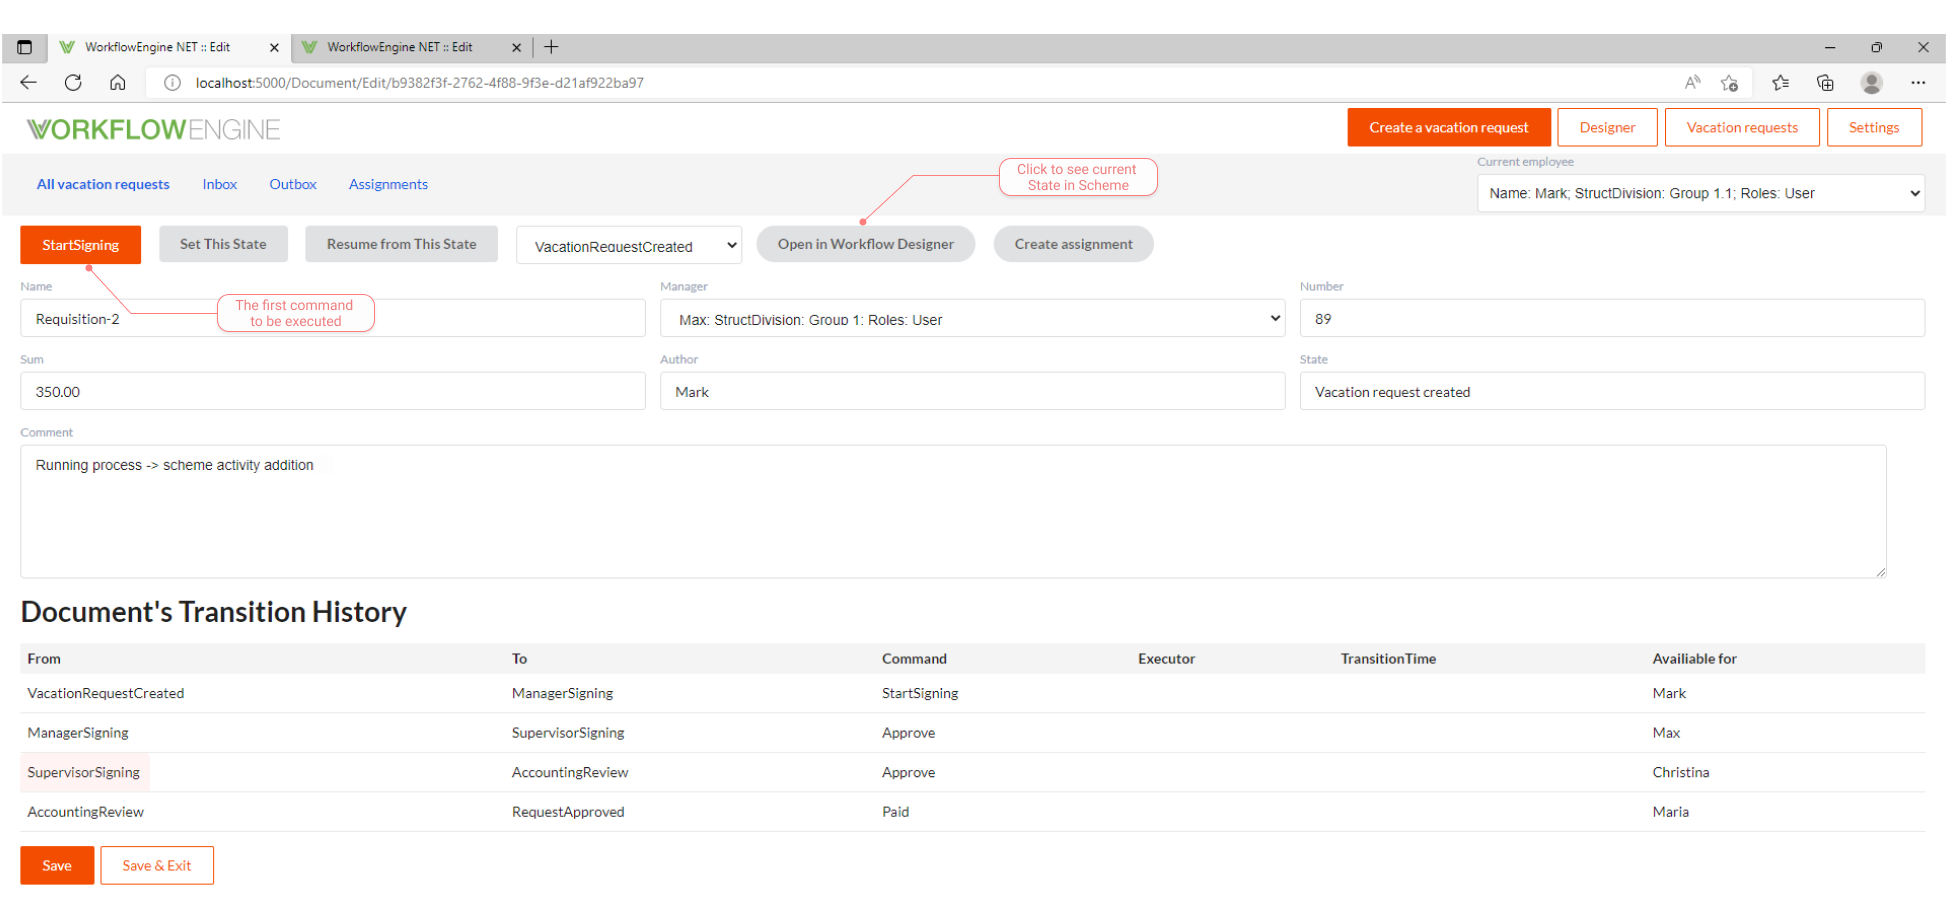Open a new browser tab
The image size is (1948, 910).
[551, 47]
